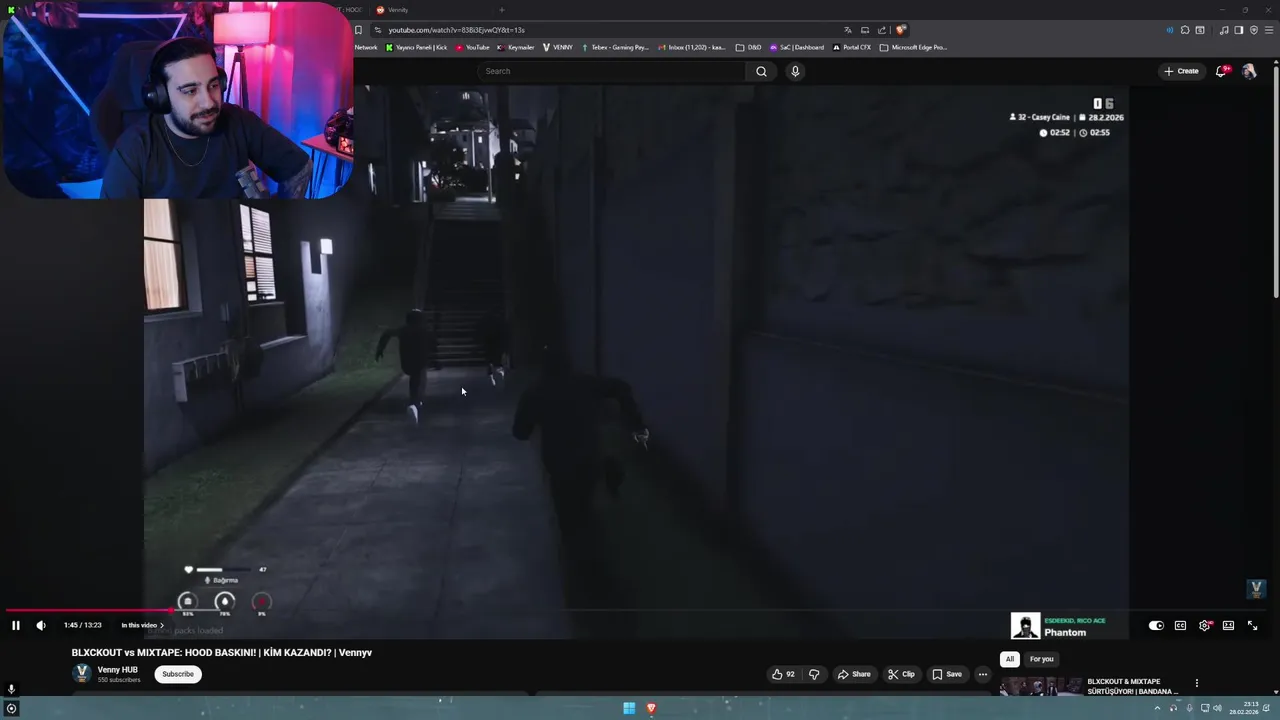Toggle the autoplay switch in player controls
Screen dimensions: 1280x720
[x=1156, y=625]
